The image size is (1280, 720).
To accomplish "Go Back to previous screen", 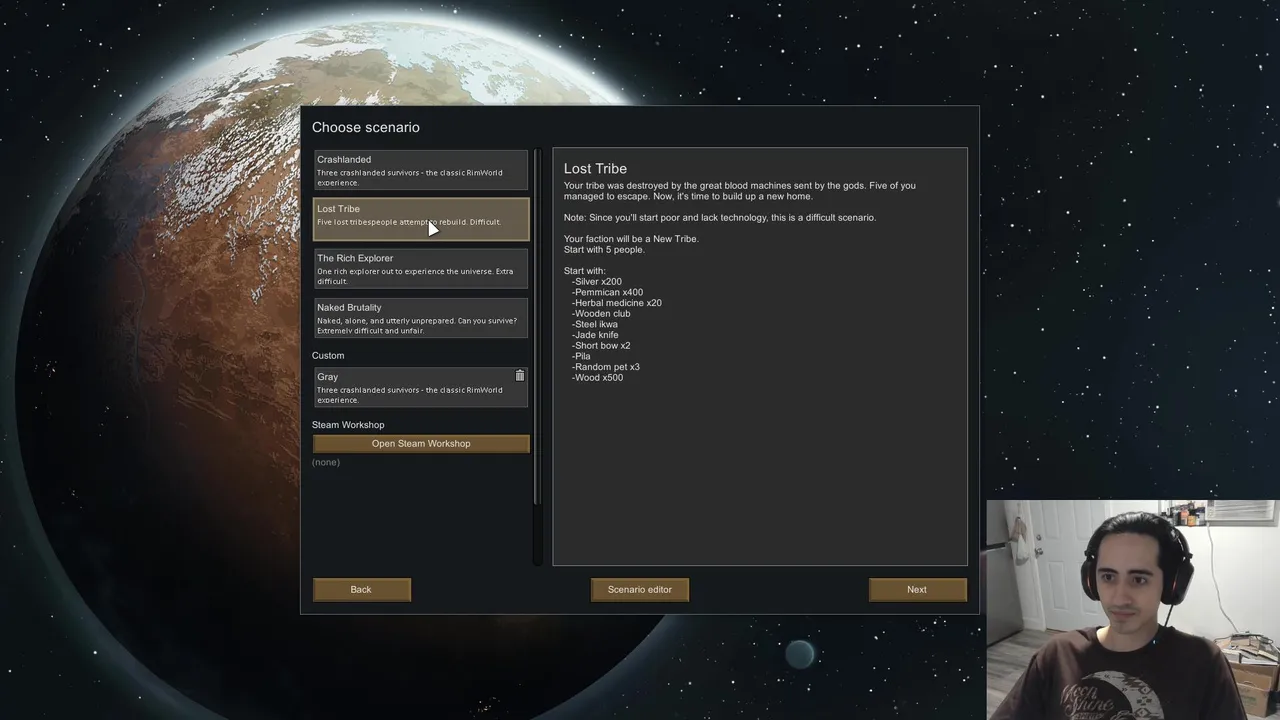I will 361,589.
